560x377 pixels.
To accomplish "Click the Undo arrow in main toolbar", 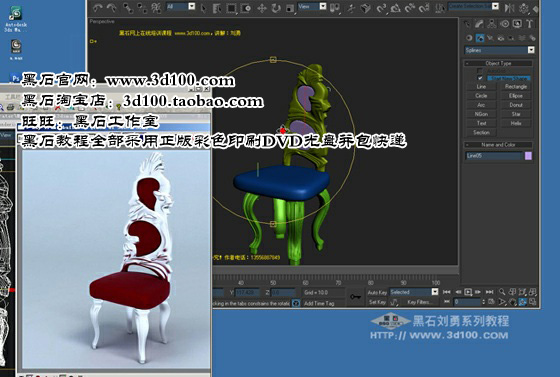I will click(98, 7).
